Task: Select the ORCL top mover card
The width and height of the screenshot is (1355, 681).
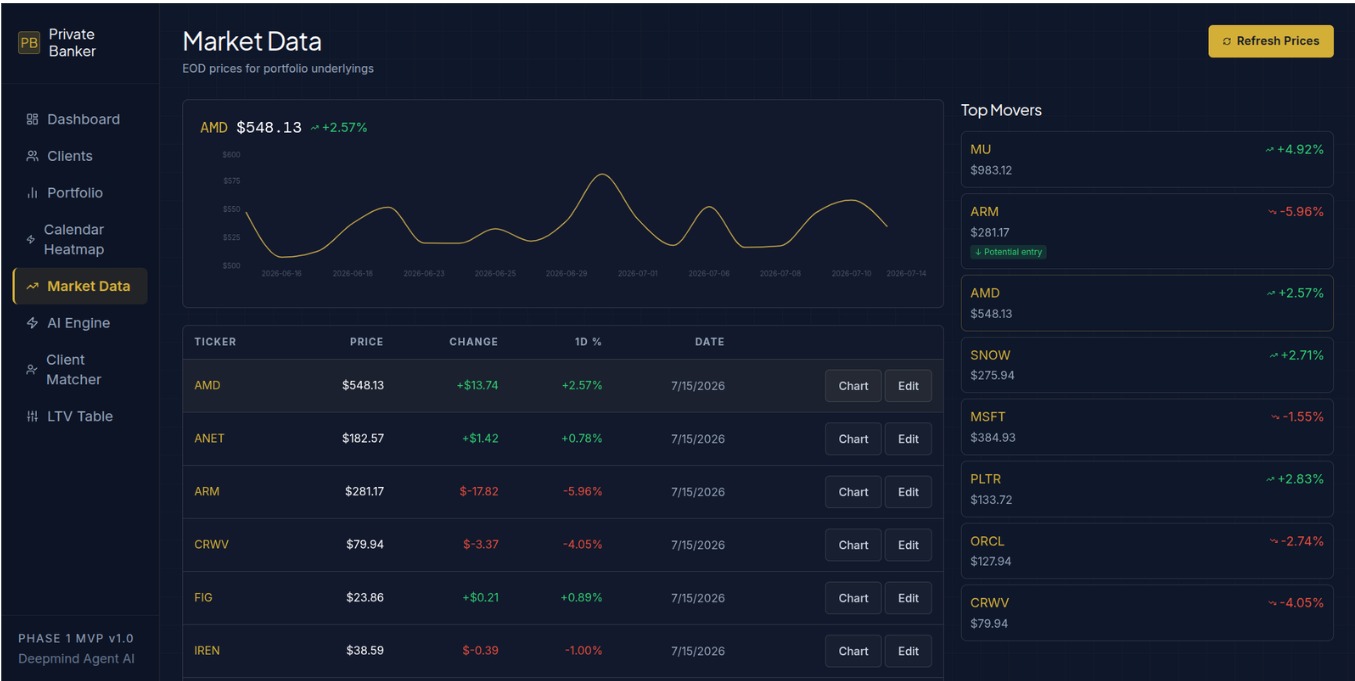Action: click(1147, 551)
